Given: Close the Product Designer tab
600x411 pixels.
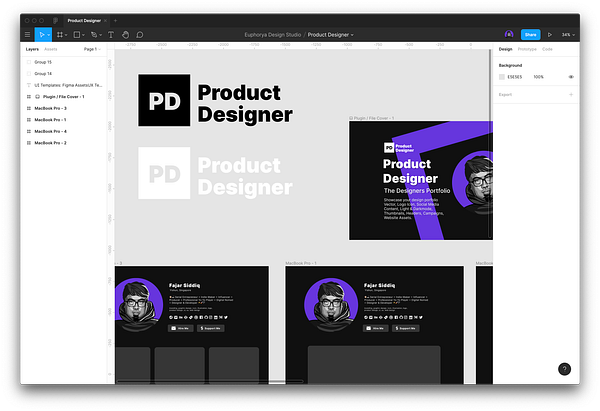Looking at the screenshot, I should pos(105,21).
